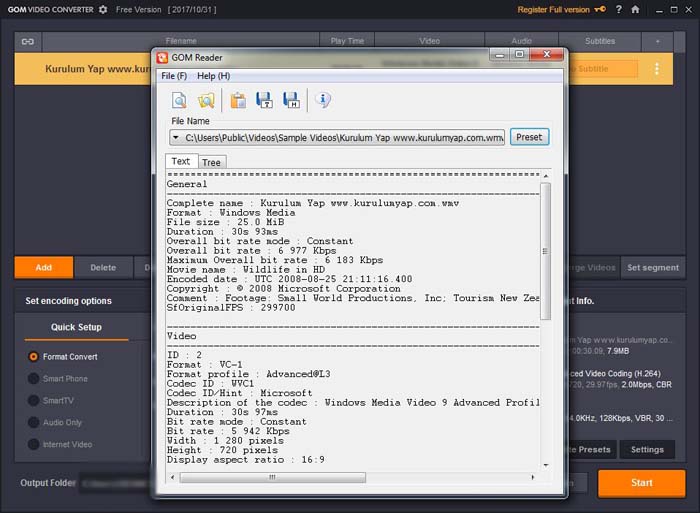Click the 'Format profile : Advanced@L3' line

pos(249,374)
